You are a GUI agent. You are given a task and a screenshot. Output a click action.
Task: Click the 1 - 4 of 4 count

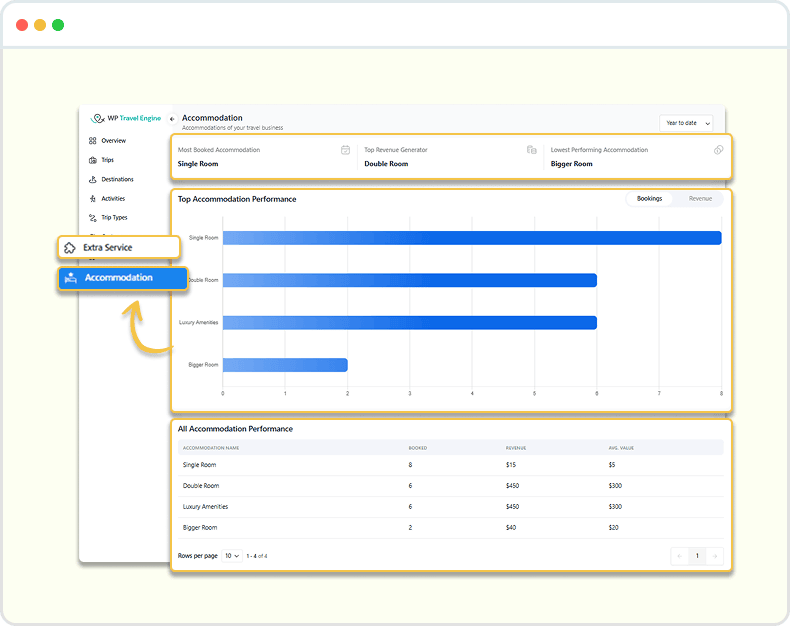[257, 556]
